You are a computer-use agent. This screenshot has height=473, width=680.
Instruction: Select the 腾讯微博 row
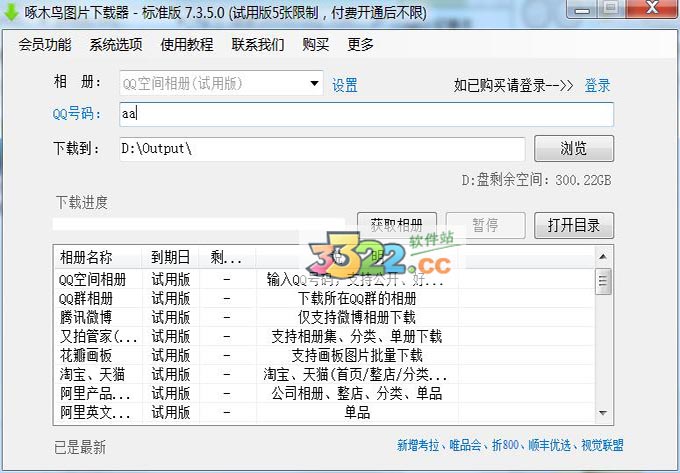click(324, 317)
